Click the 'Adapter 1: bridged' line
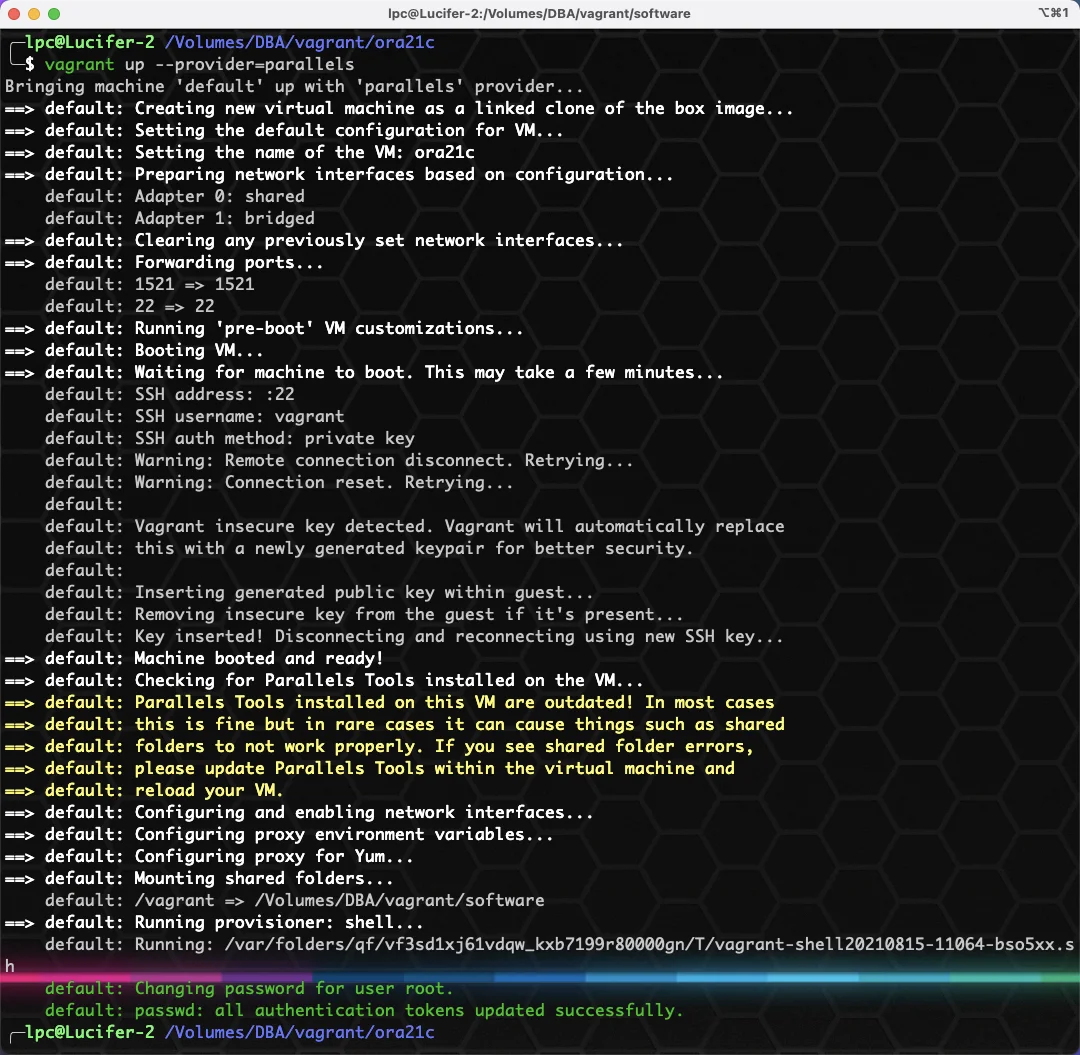Viewport: 1080px width, 1055px height. tap(180, 218)
